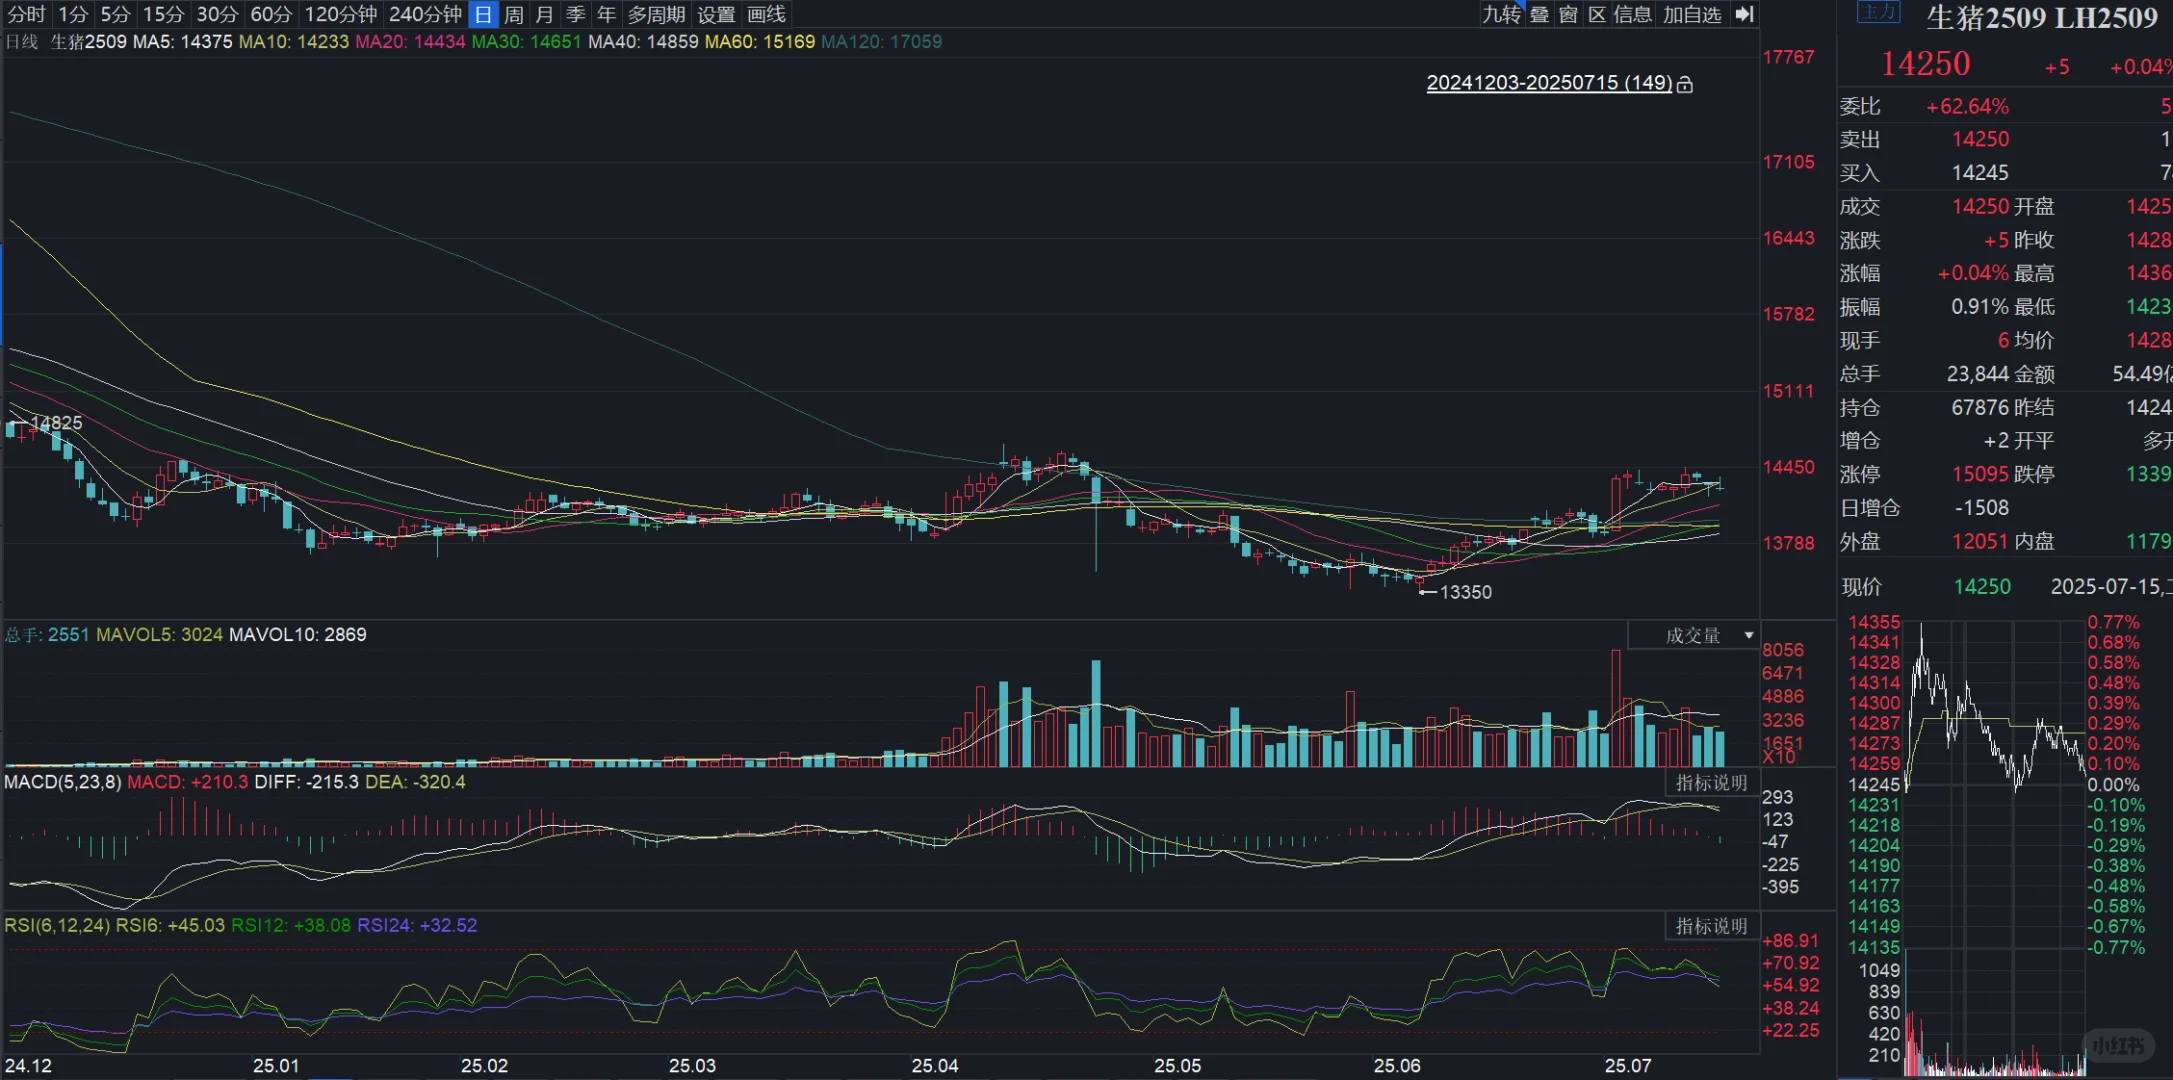Click the MA40: 14859 legend label
Screen dimensions: 2173x1080
pyautogui.click(x=643, y=42)
